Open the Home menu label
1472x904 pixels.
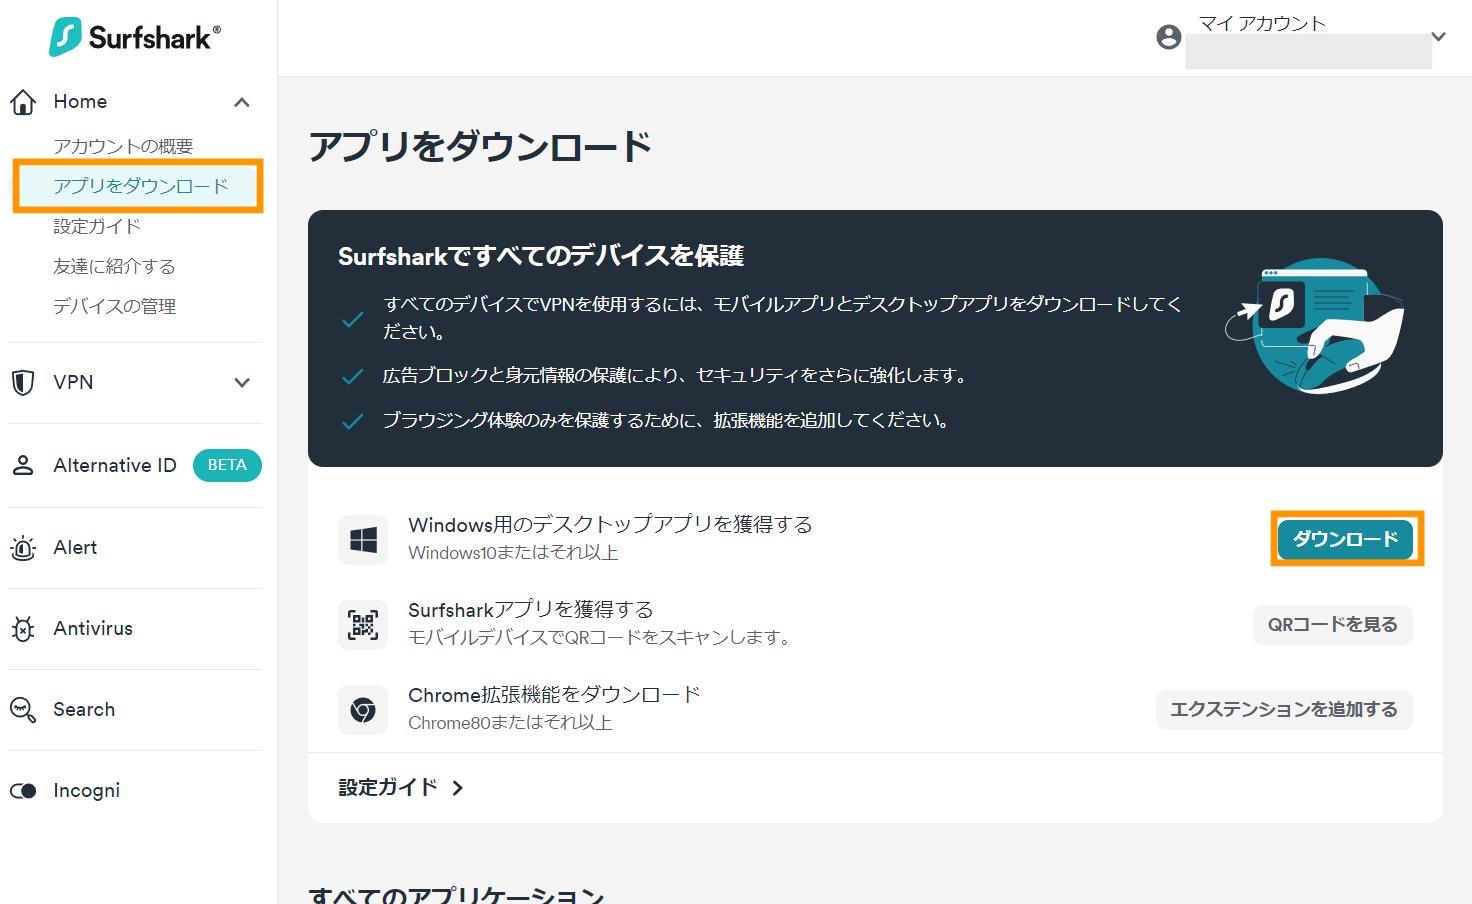point(80,102)
